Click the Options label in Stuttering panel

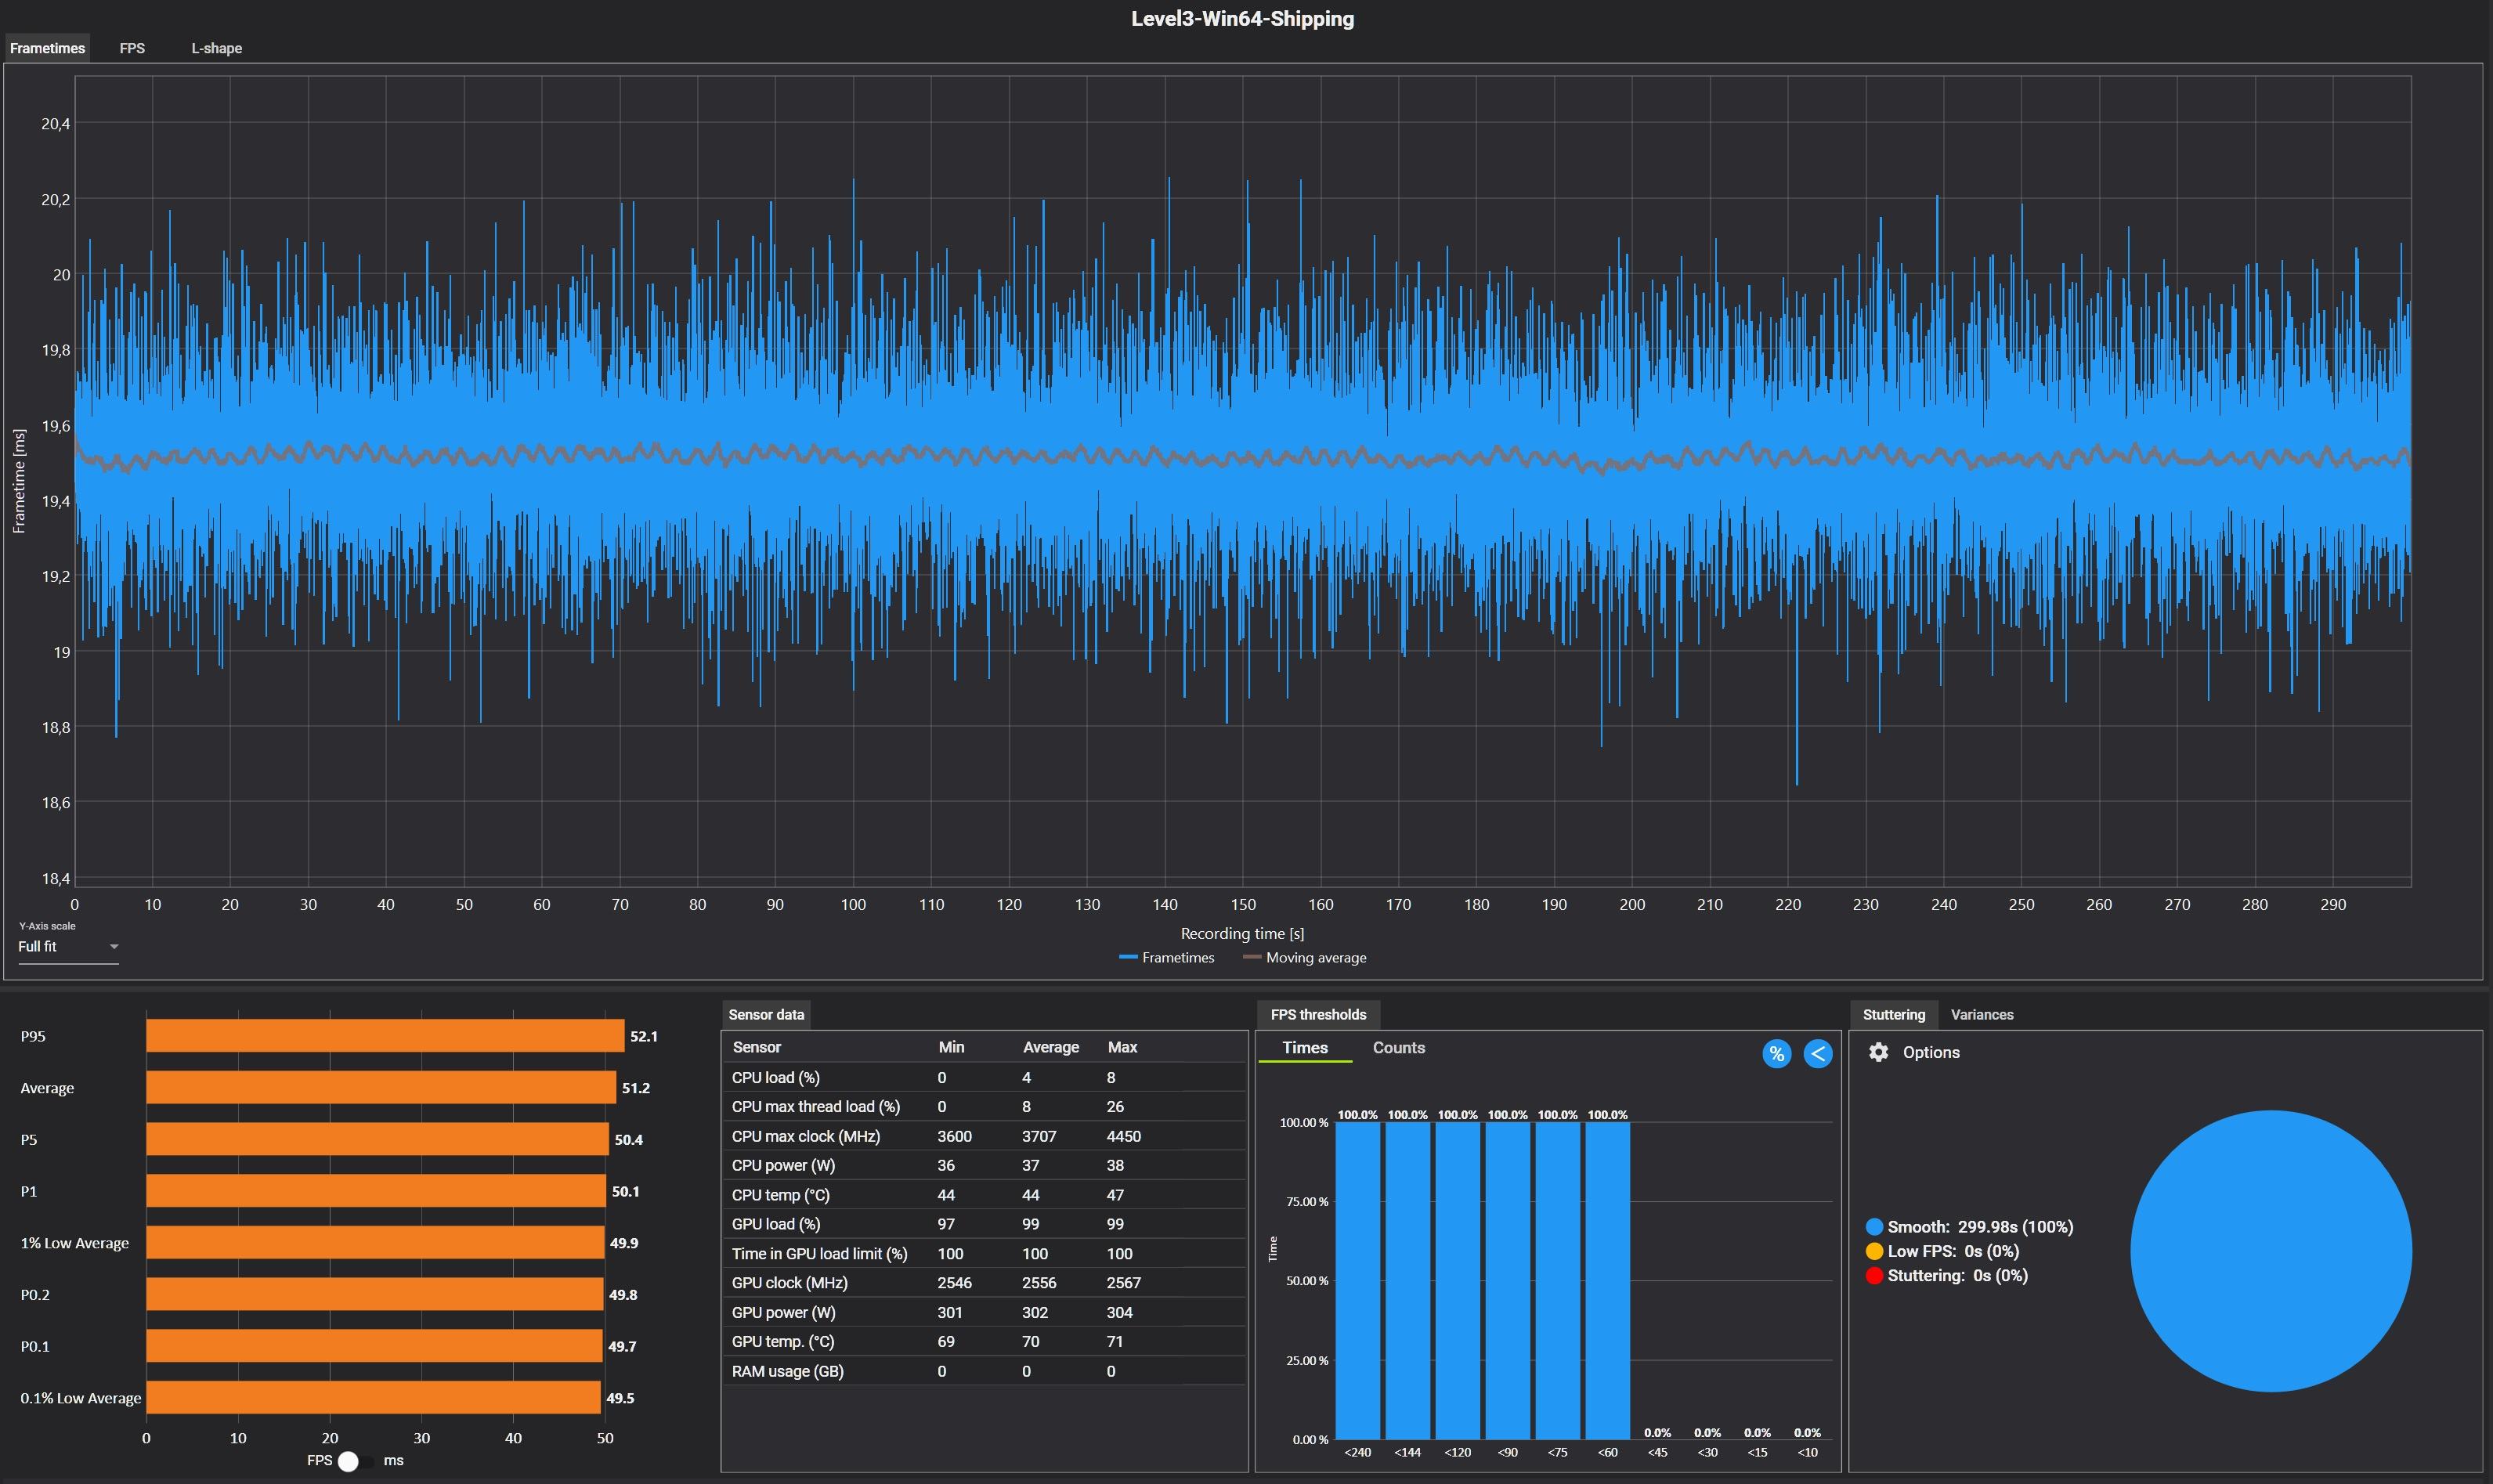(x=1930, y=1053)
